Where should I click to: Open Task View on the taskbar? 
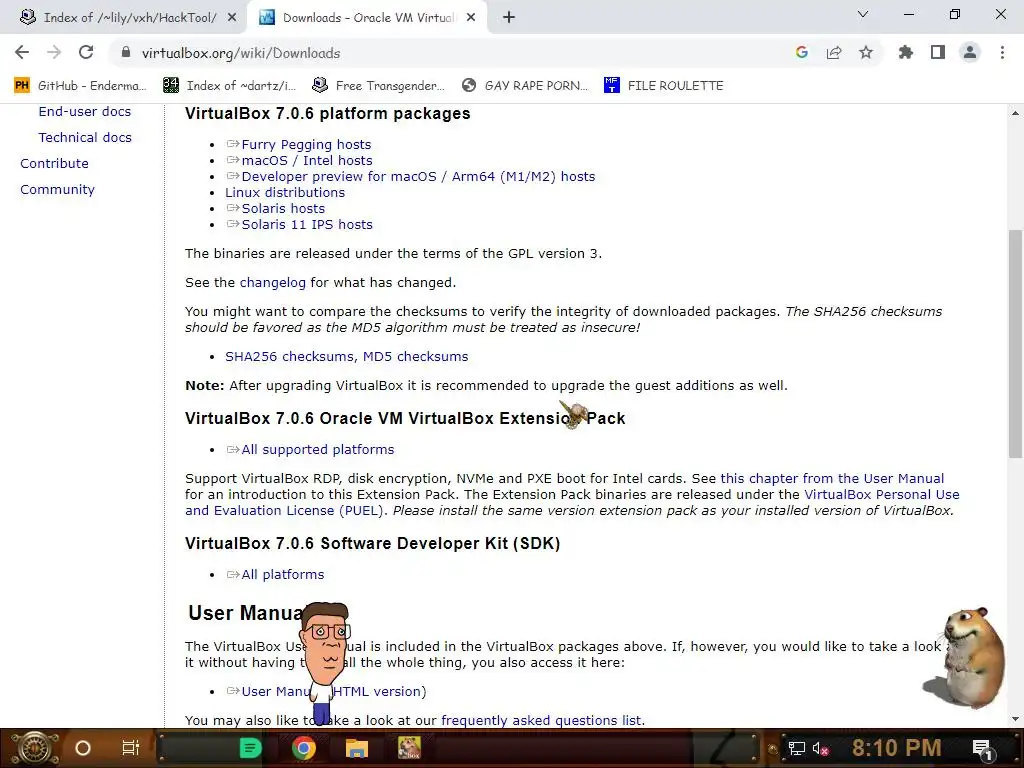coord(131,748)
